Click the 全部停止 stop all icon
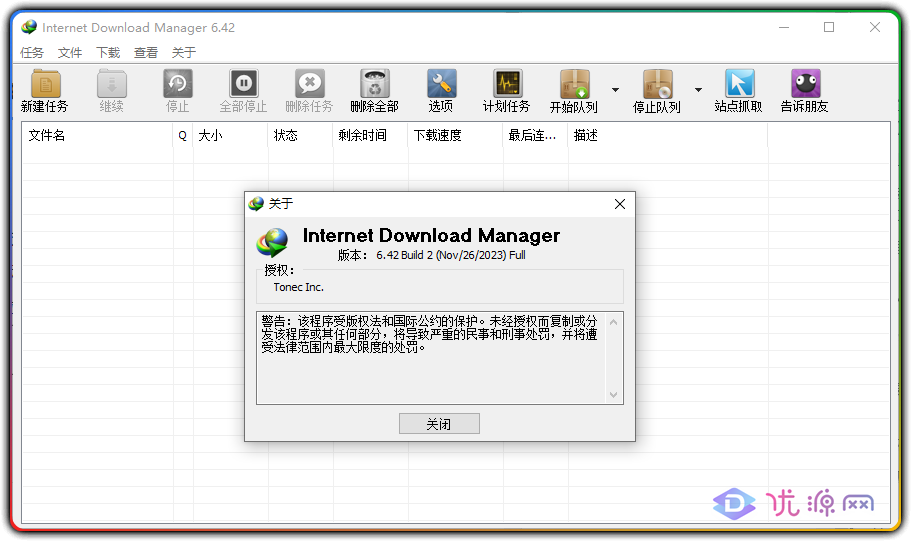The height and width of the screenshot is (541, 911). pyautogui.click(x=243, y=84)
